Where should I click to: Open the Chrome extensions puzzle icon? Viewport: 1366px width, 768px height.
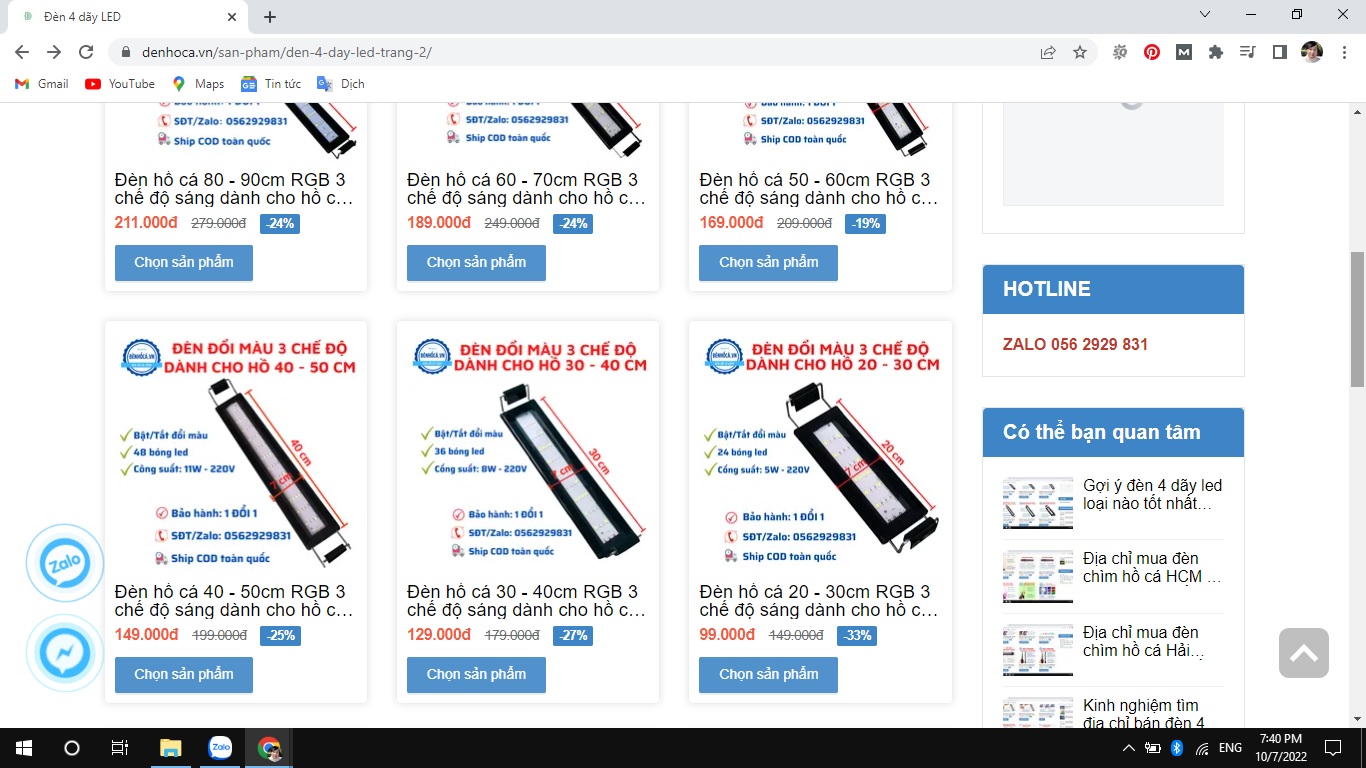pyautogui.click(x=1216, y=53)
